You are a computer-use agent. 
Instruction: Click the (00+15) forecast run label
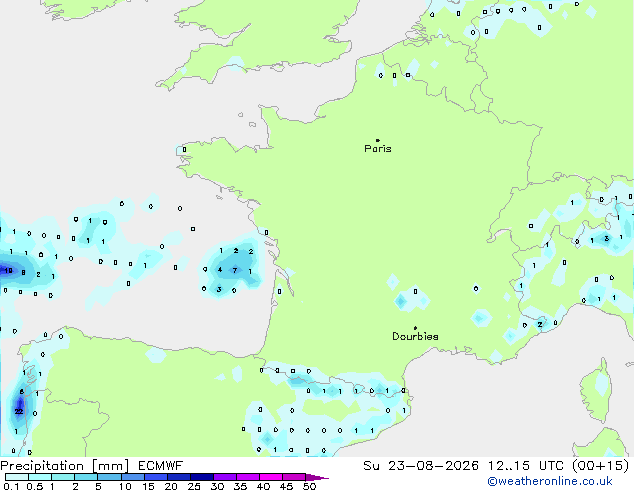[600, 466]
